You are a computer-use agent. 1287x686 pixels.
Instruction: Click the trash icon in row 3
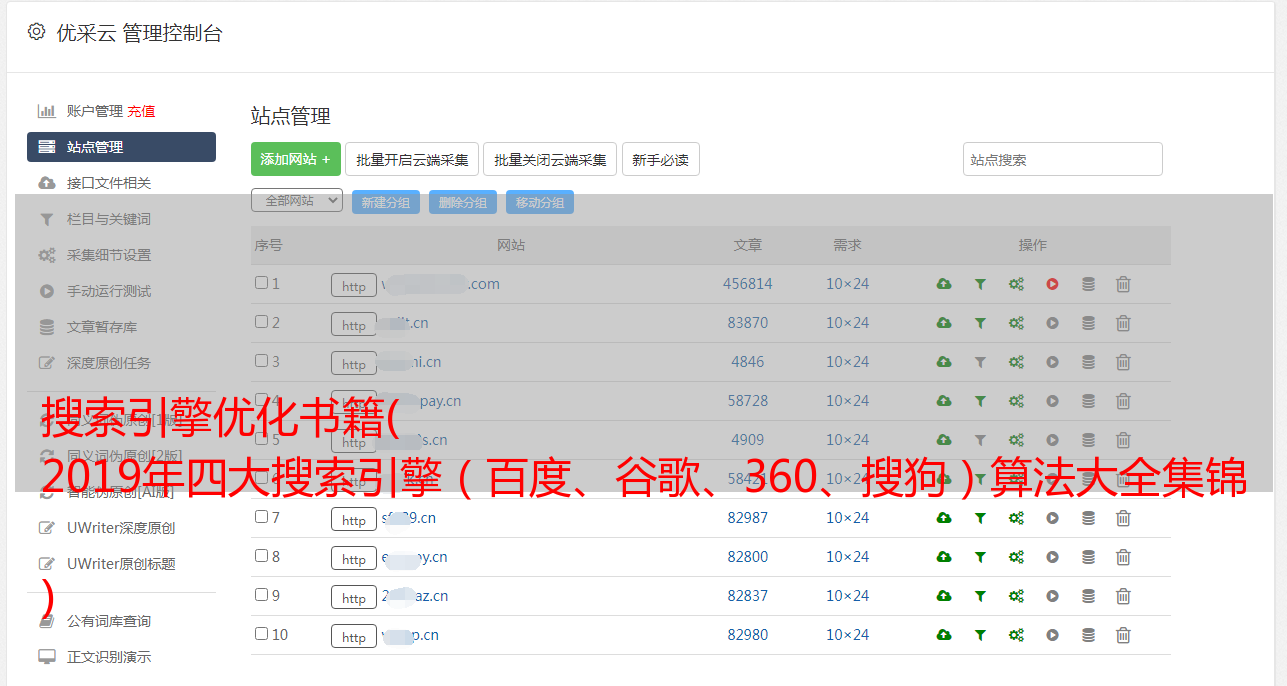[1123, 362]
